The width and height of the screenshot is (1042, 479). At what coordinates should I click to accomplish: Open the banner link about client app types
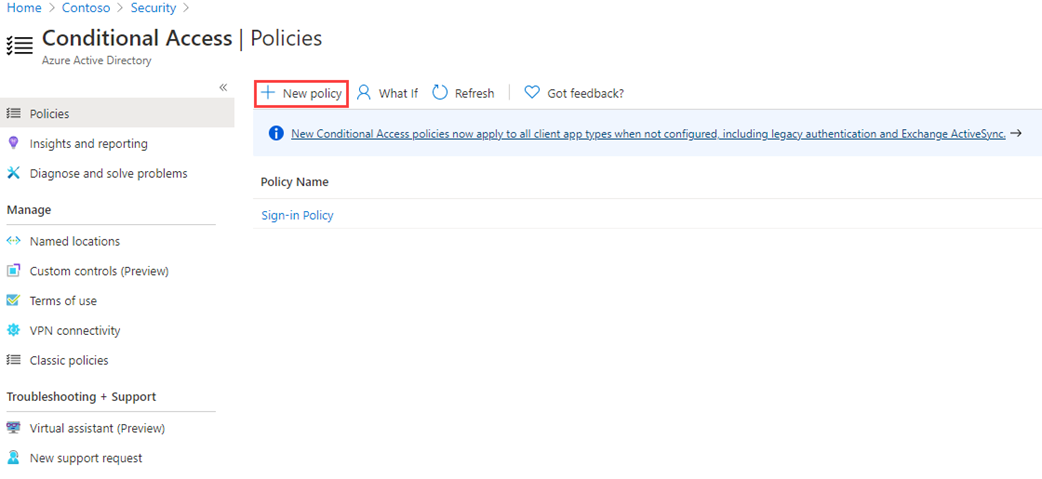click(x=648, y=134)
